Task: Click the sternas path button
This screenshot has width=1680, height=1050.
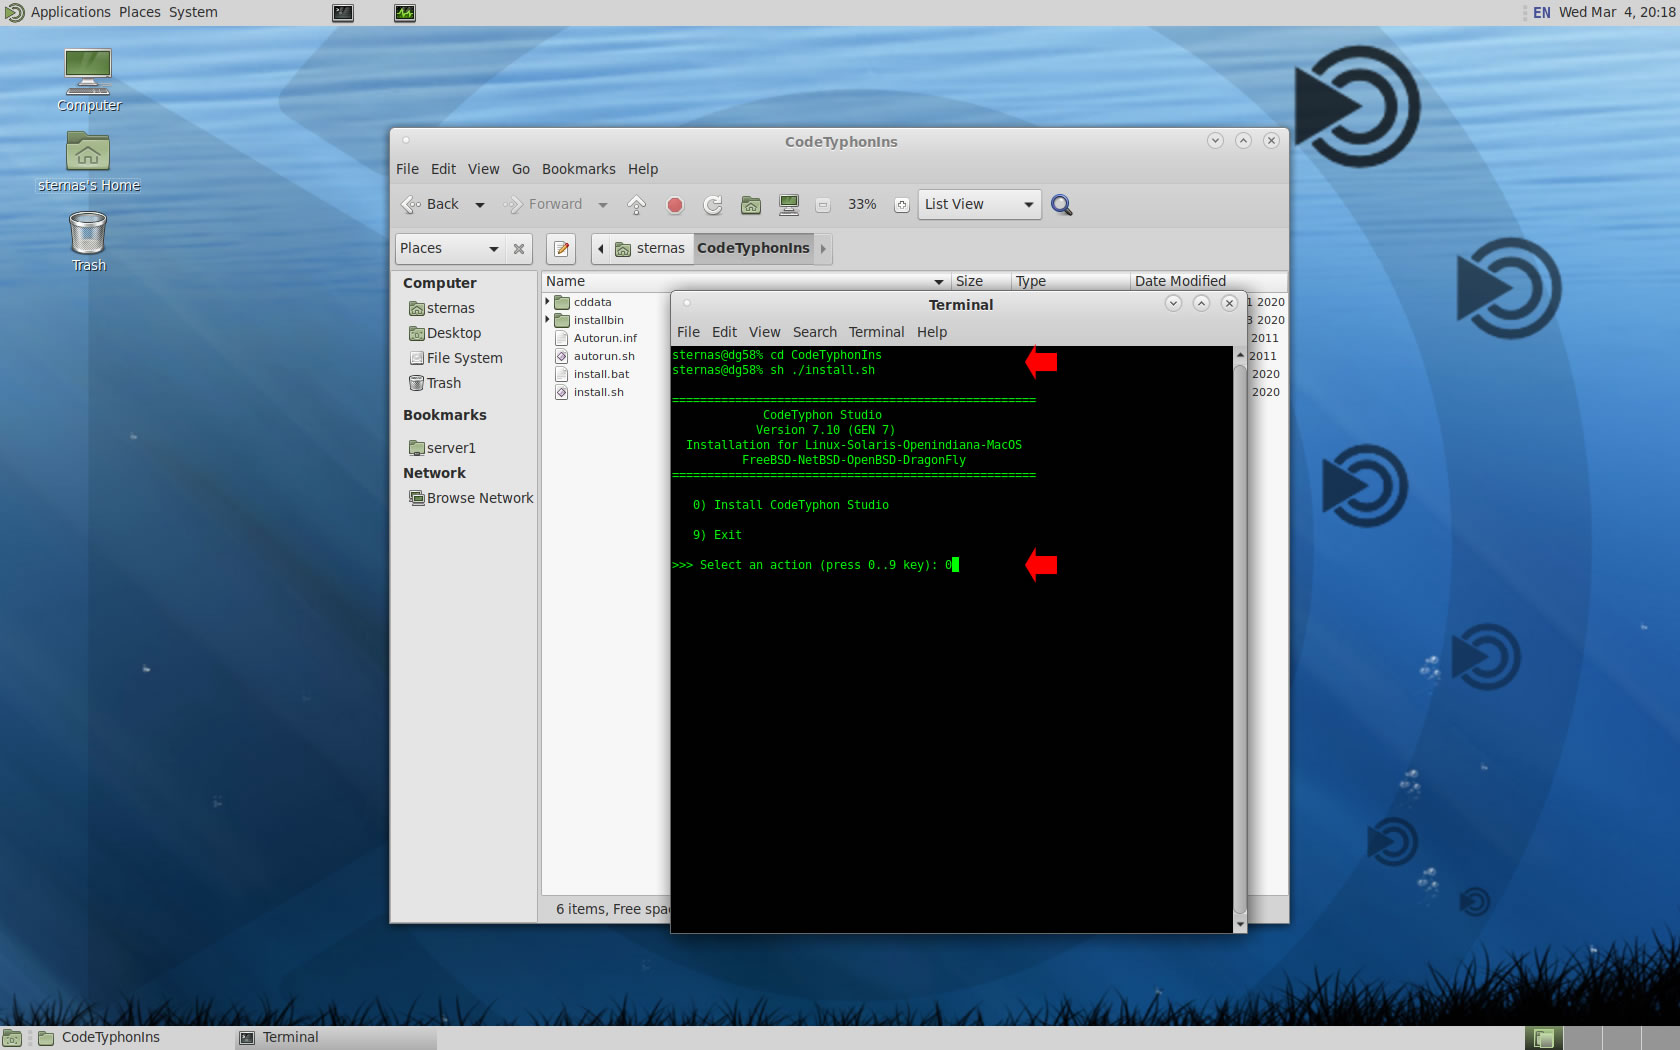Action: pyautogui.click(x=651, y=249)
